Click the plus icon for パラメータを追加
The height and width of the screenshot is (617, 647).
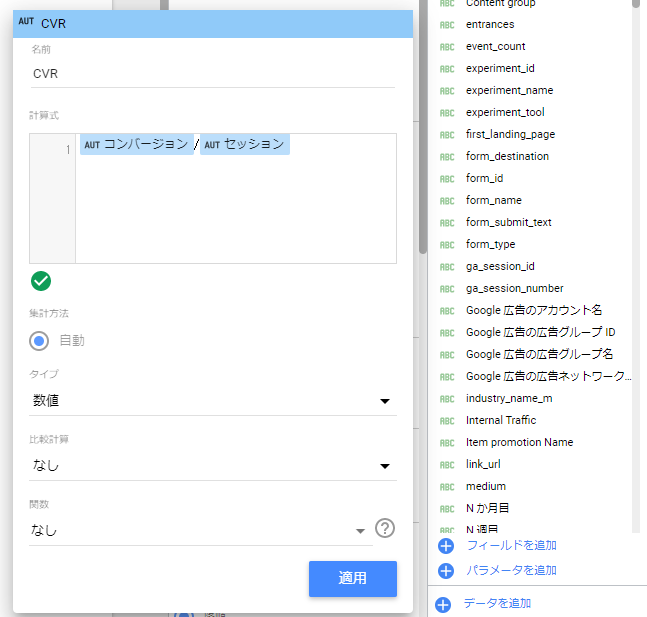[444, 570]
